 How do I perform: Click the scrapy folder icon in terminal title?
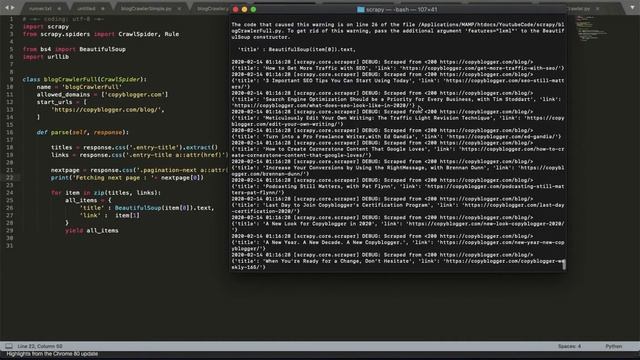(x=360, y=9)
